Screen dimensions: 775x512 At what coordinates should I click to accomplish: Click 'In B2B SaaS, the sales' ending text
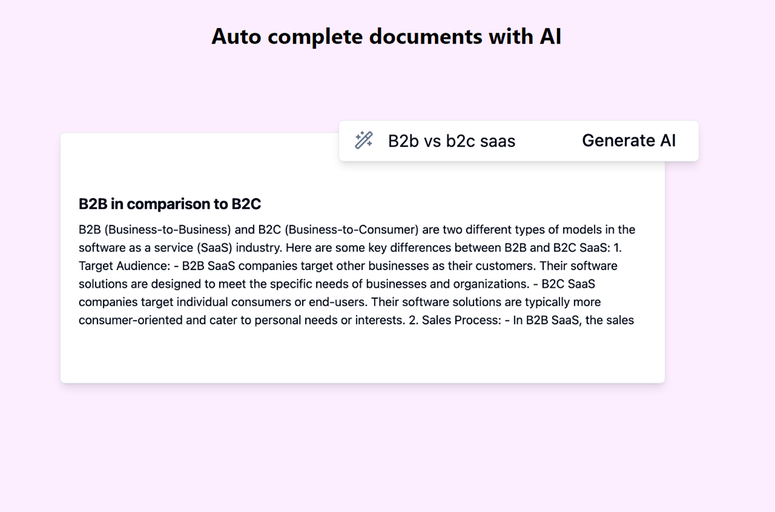(573, 320)
